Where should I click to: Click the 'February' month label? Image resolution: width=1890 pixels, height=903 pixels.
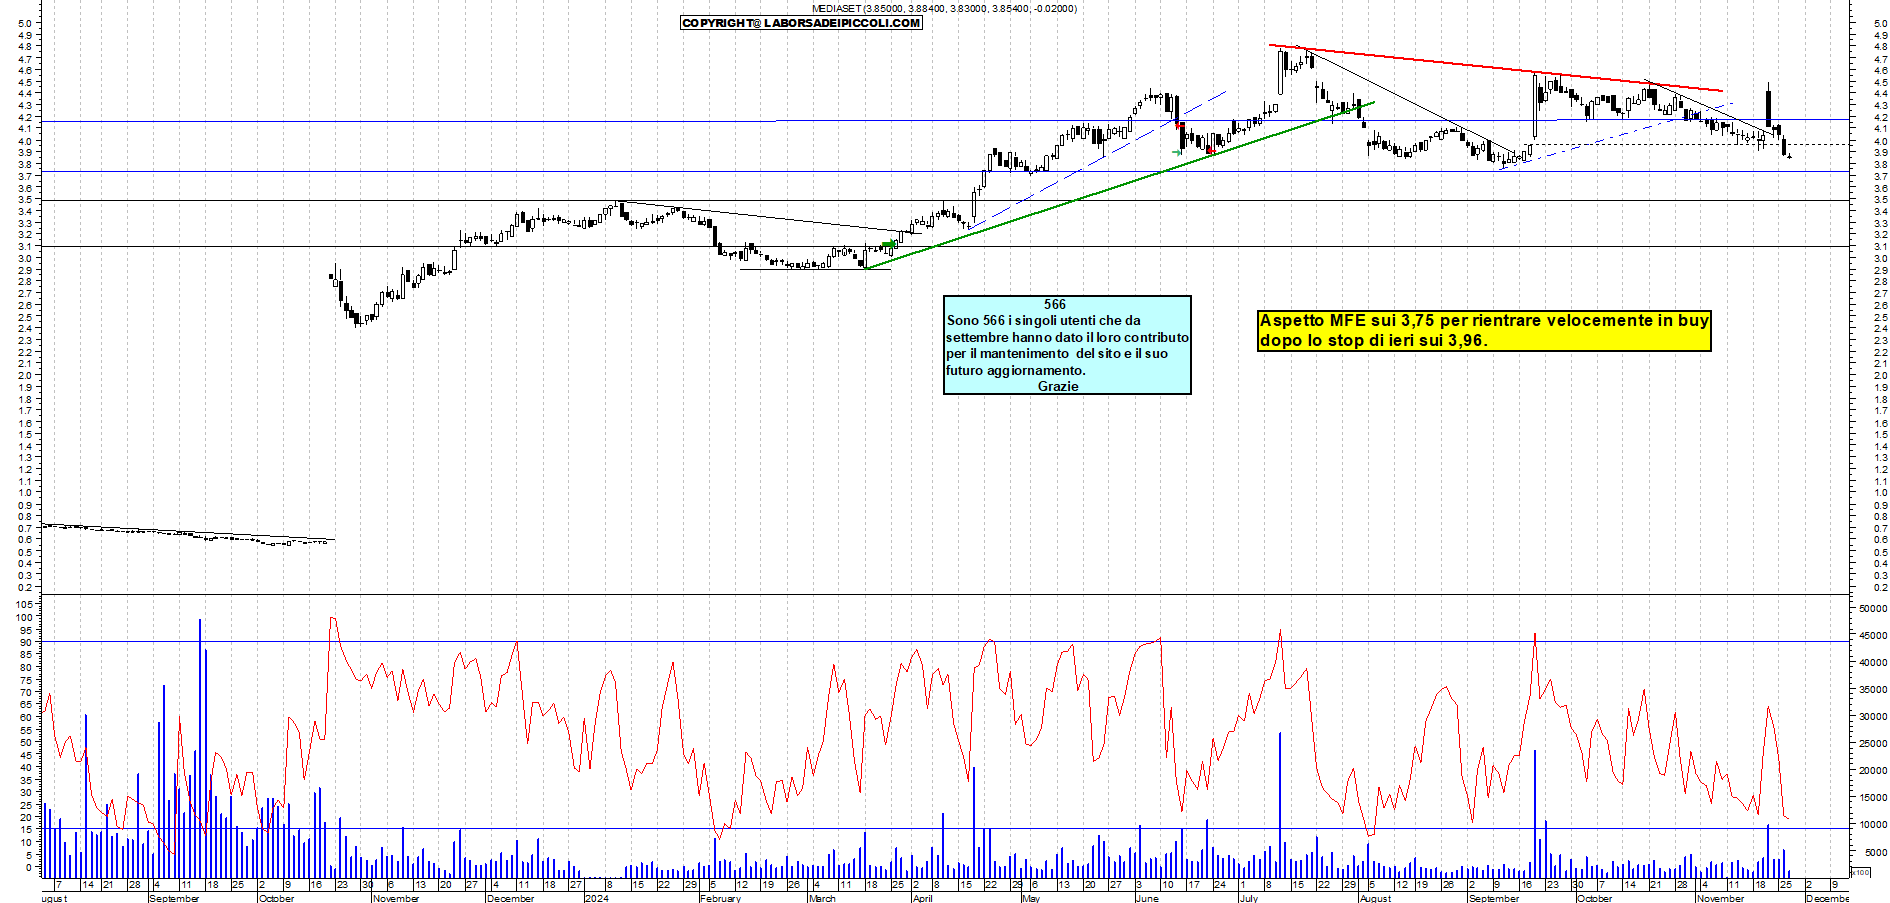pyautogui.click(x=720, y=898)
